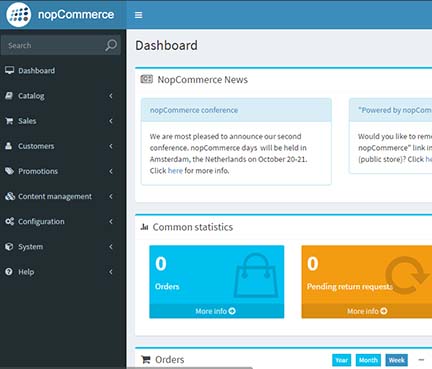Click the Promotions tags icon

(9, 171)
